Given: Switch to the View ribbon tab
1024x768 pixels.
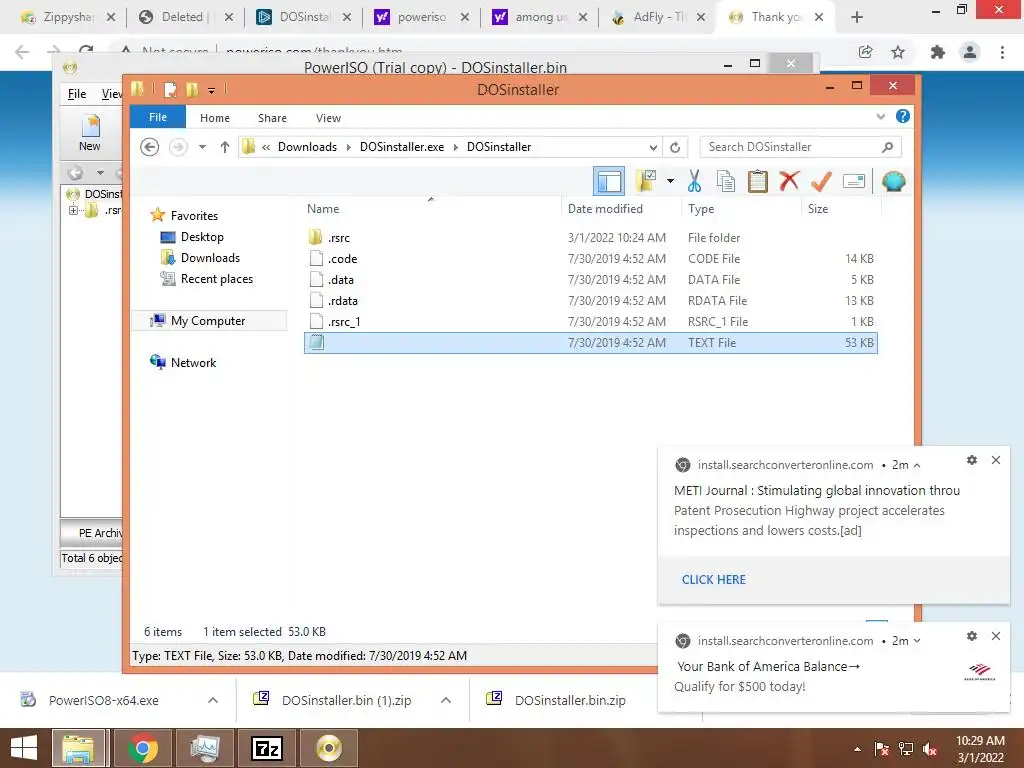Looking at the screenshot, I should [x=328, y=118].
